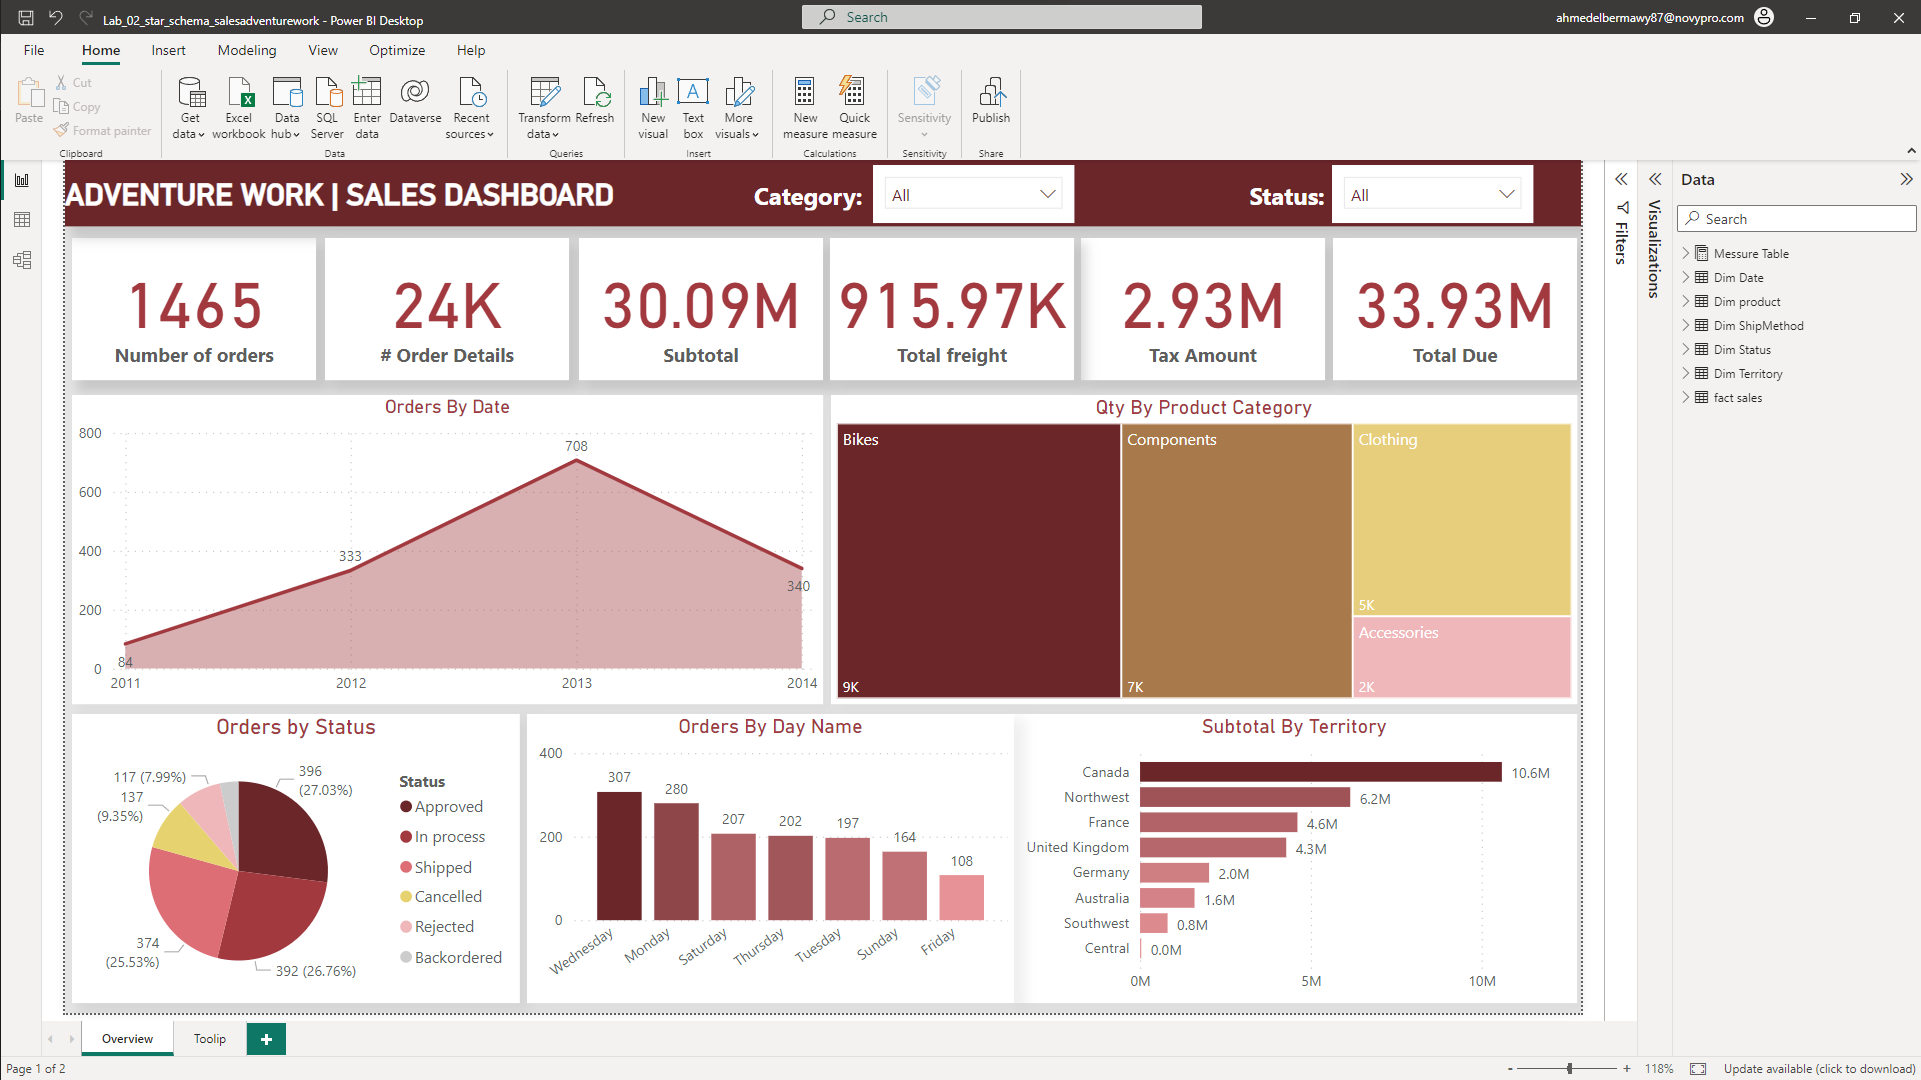Click the Transform data icon

click(544, 93)
